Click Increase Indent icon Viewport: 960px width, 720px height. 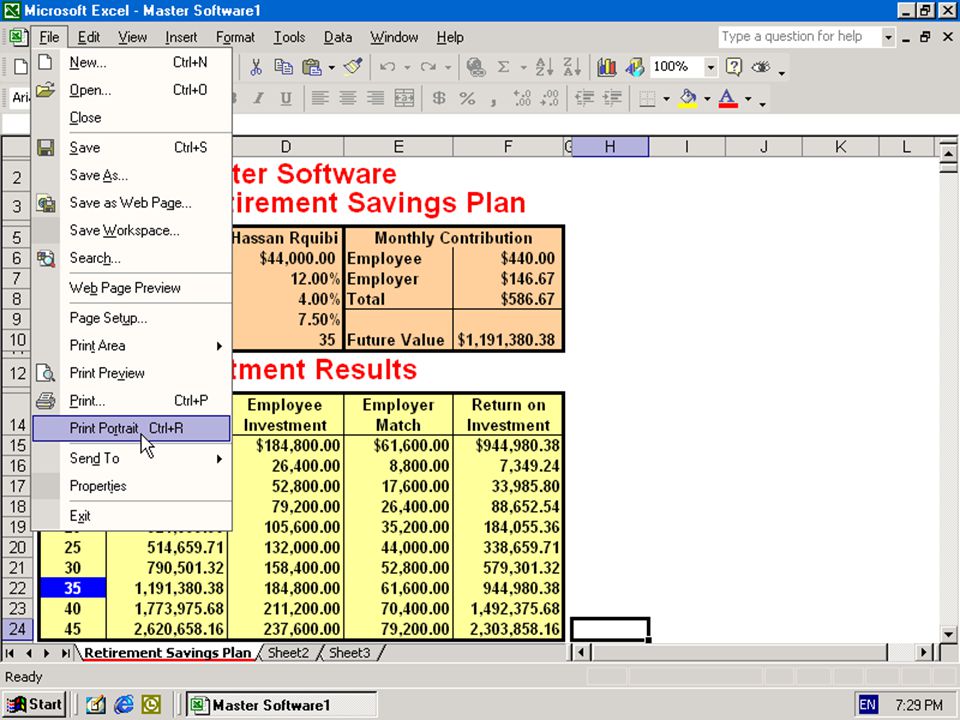(612, 98)
